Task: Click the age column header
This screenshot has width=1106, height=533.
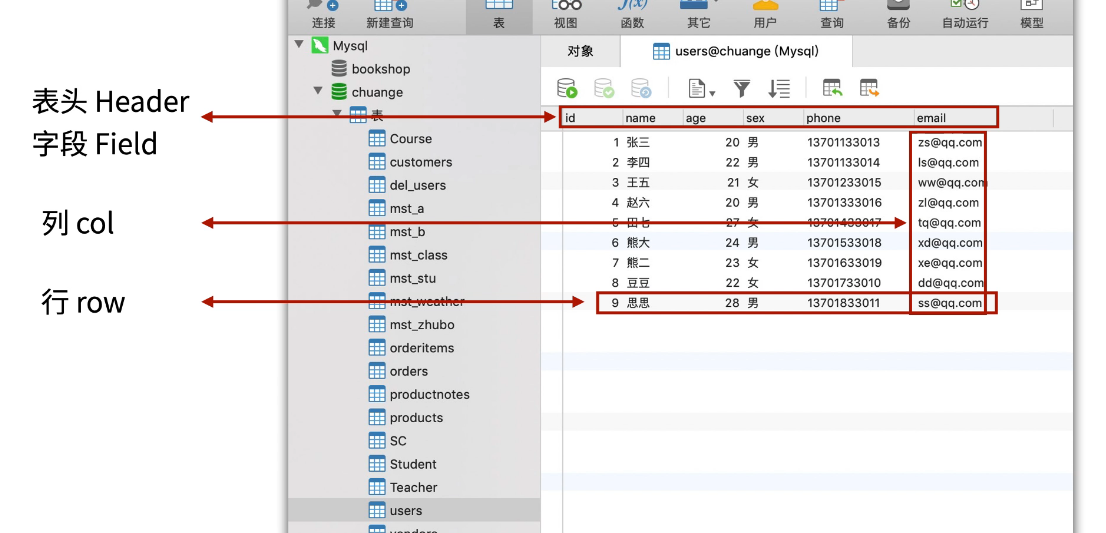Action: coord(713,118)
